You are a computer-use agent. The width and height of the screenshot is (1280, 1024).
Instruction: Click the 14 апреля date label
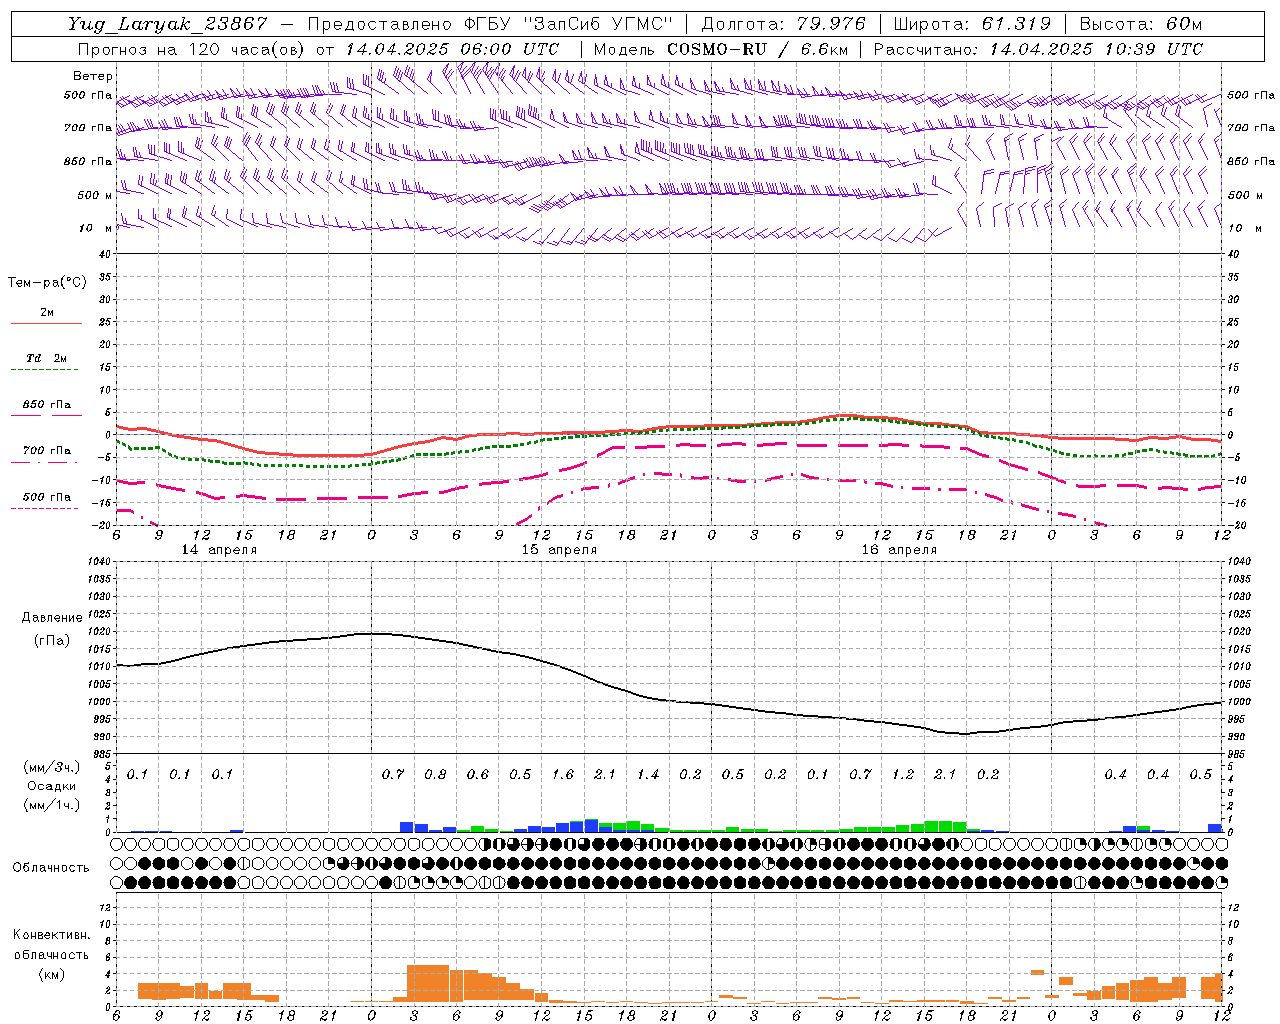click(219, 550)
